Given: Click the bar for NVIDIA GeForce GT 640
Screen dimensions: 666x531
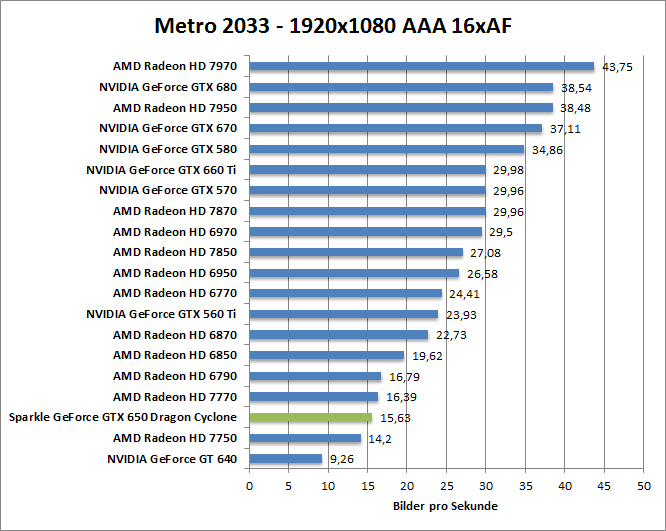Looking at the screenshot, I should (x=286, y=459).
